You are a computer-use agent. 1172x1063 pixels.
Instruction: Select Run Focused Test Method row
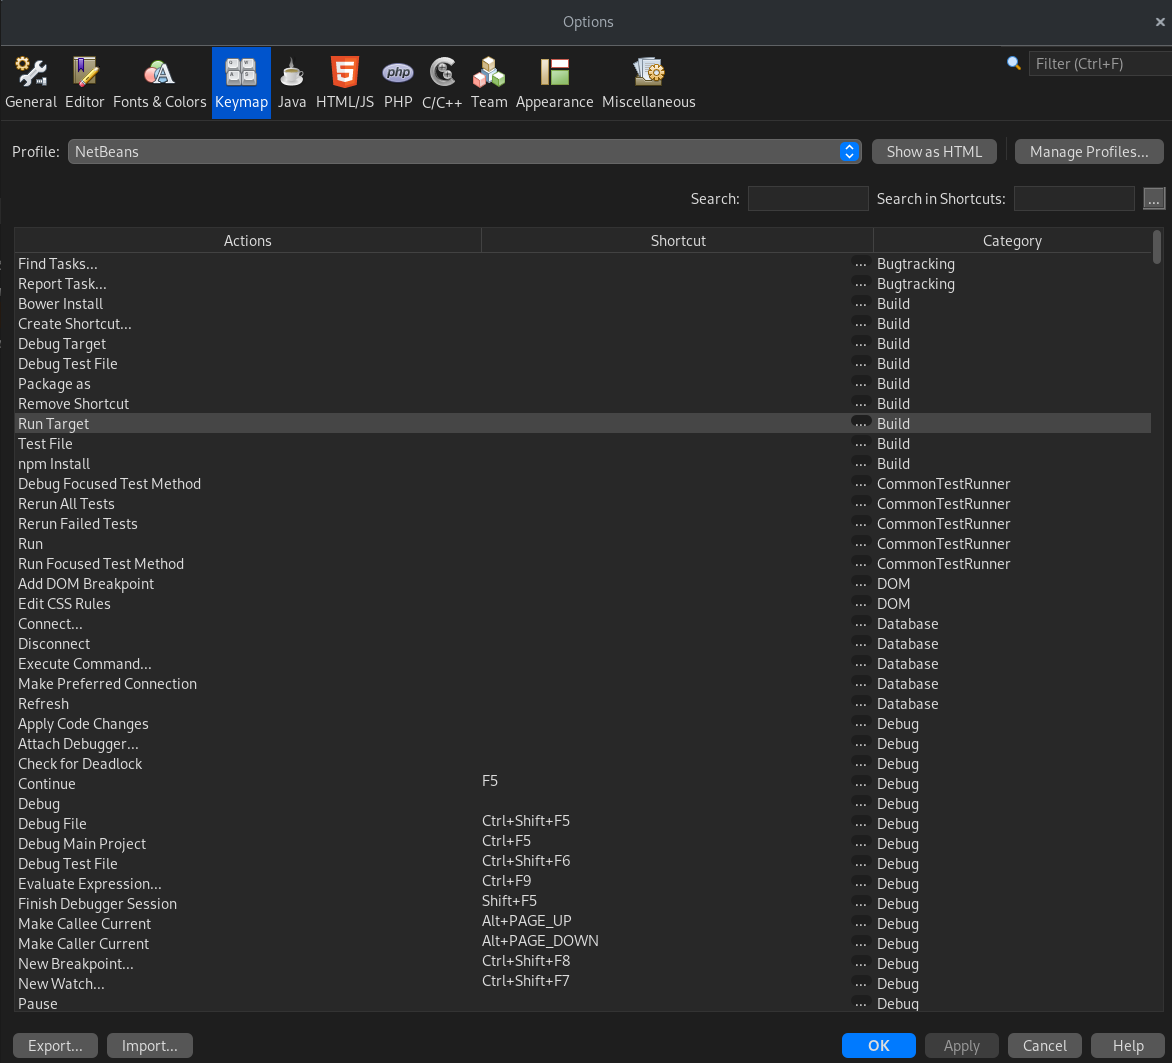click(x=582, y=564)
